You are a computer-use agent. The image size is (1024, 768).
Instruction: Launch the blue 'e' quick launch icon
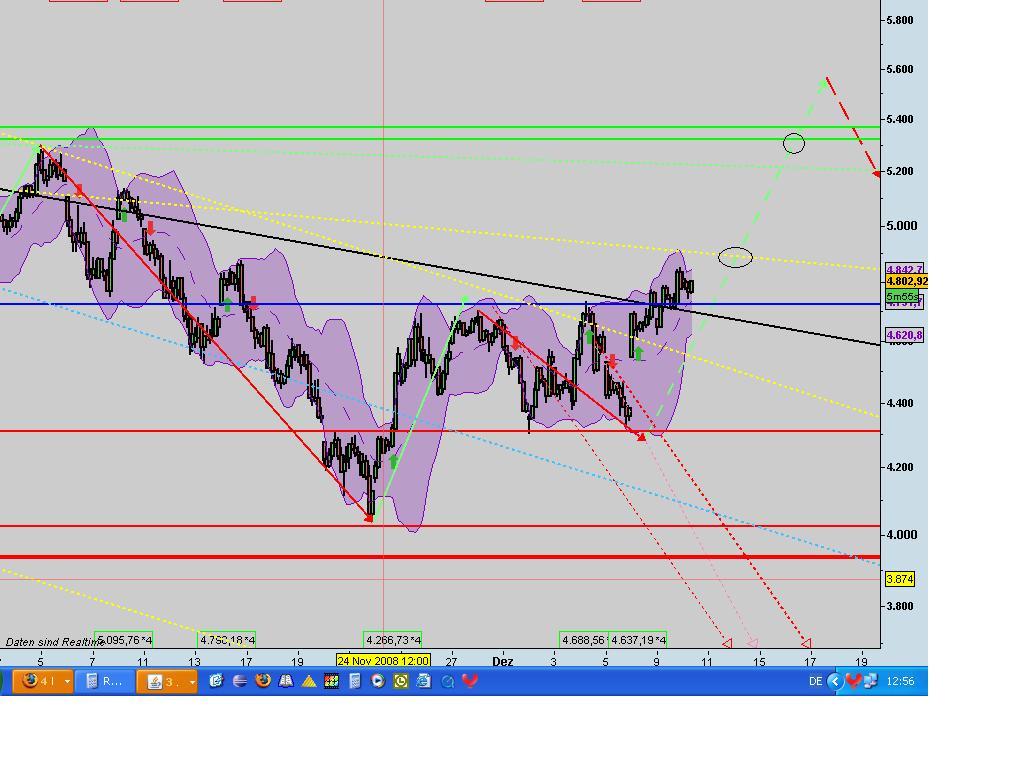(x=216, y=681)
